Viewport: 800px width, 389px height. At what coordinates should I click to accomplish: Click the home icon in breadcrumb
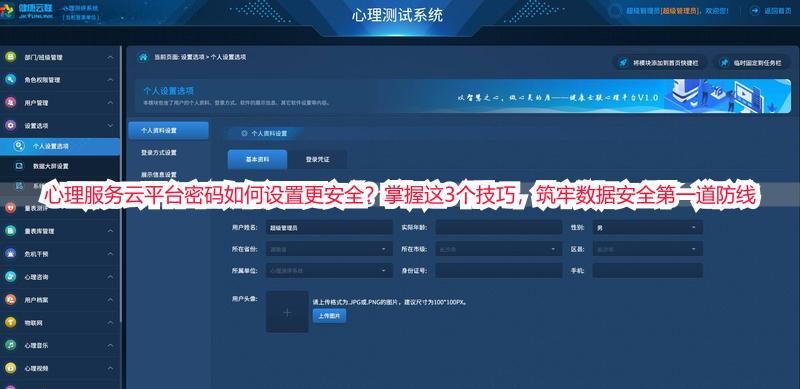point(143,57)
